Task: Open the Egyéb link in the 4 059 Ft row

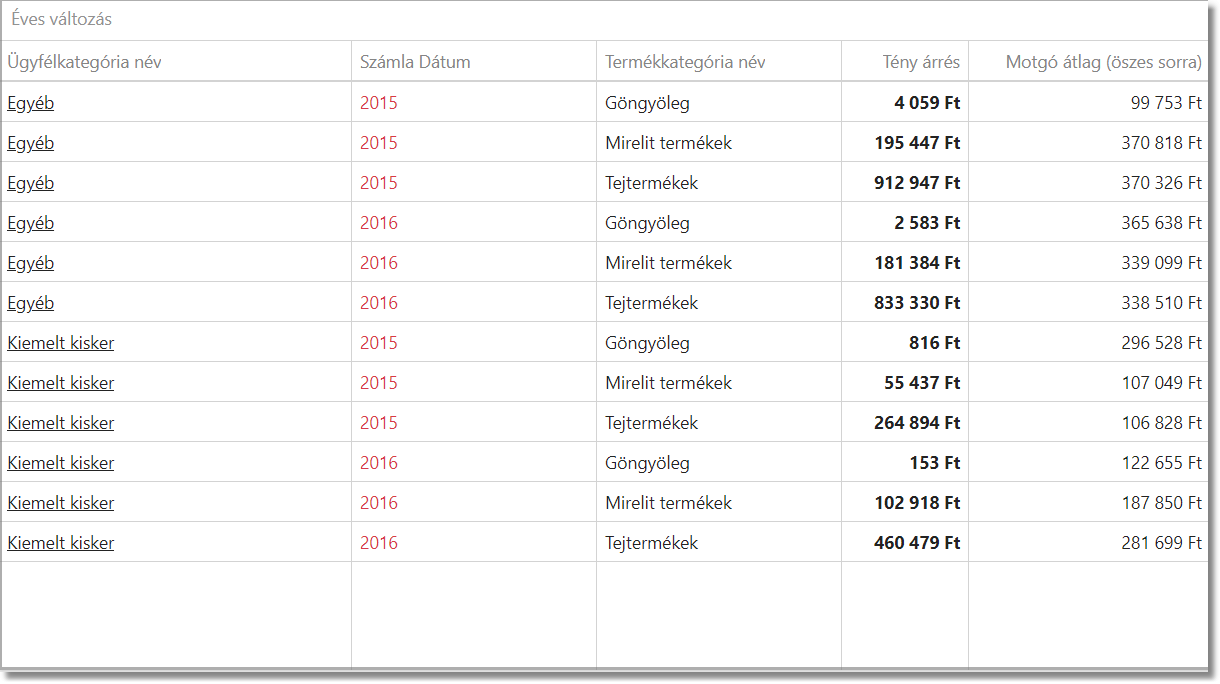Action: click(31, 103)
